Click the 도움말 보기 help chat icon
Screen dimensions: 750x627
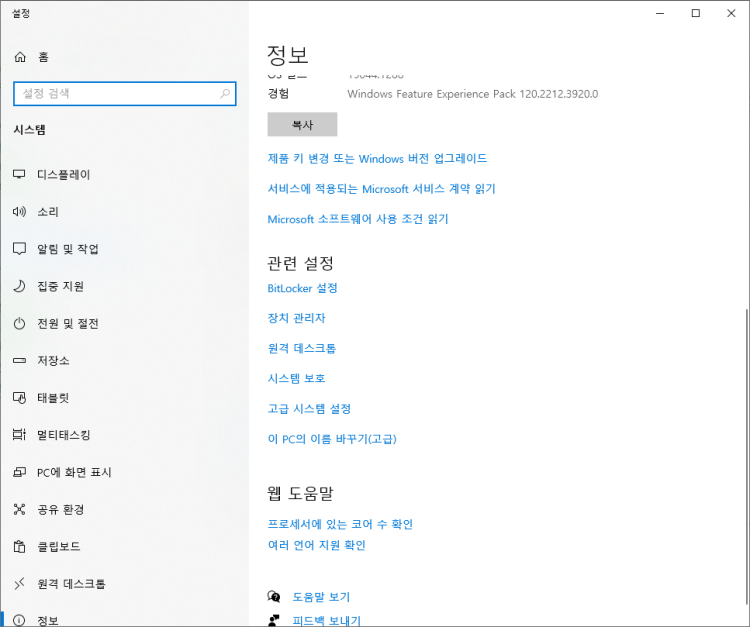point(274,596)
